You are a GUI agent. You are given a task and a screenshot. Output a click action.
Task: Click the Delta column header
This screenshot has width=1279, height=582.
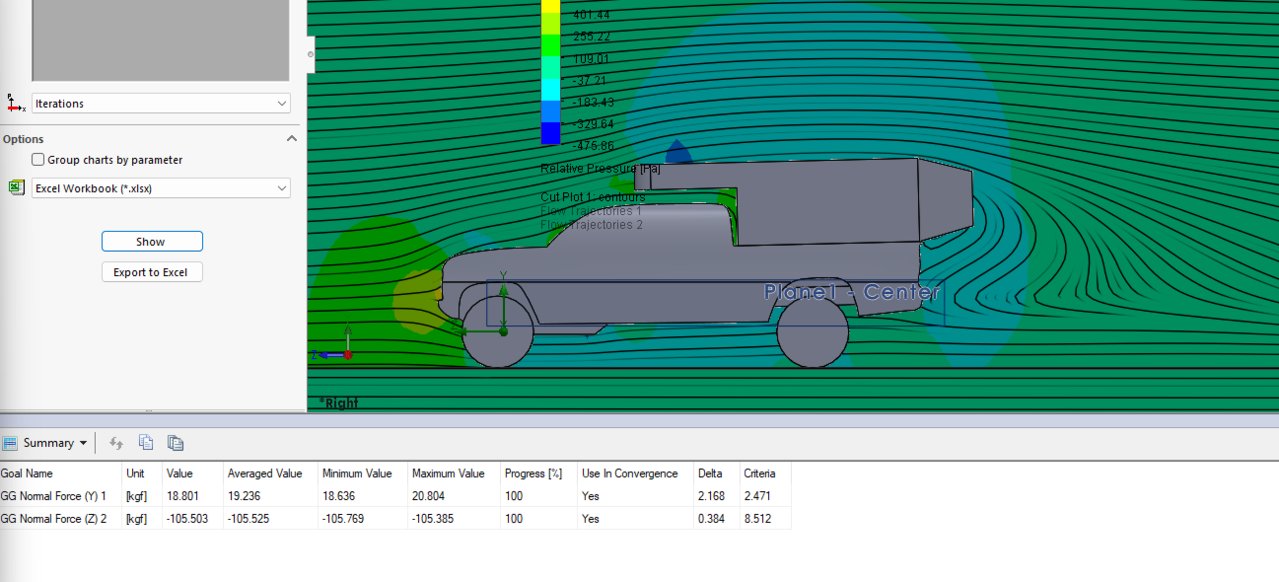pos(711,473)
